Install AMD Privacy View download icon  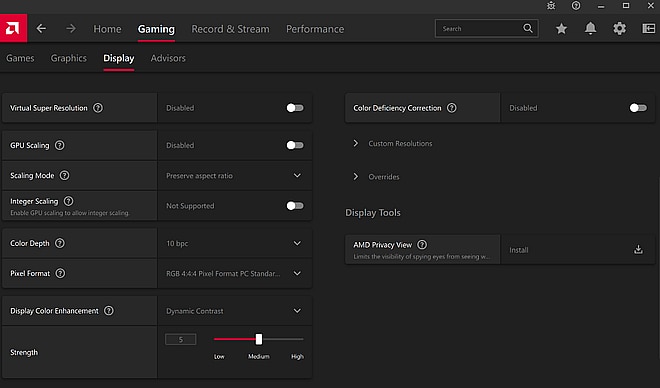coord(638,250)
